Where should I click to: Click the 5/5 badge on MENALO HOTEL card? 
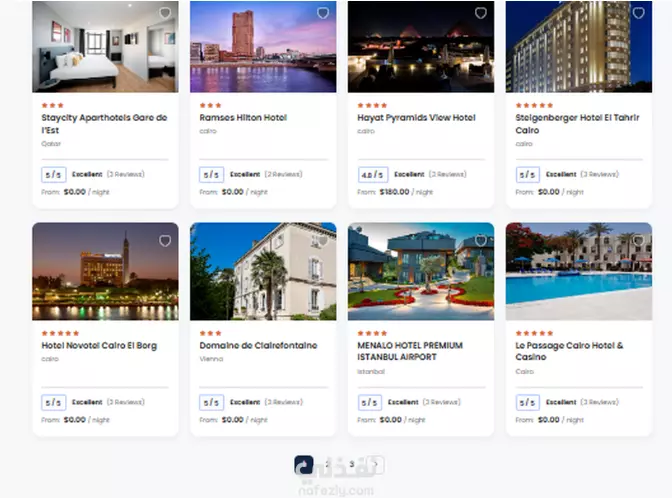click(369, 402)
